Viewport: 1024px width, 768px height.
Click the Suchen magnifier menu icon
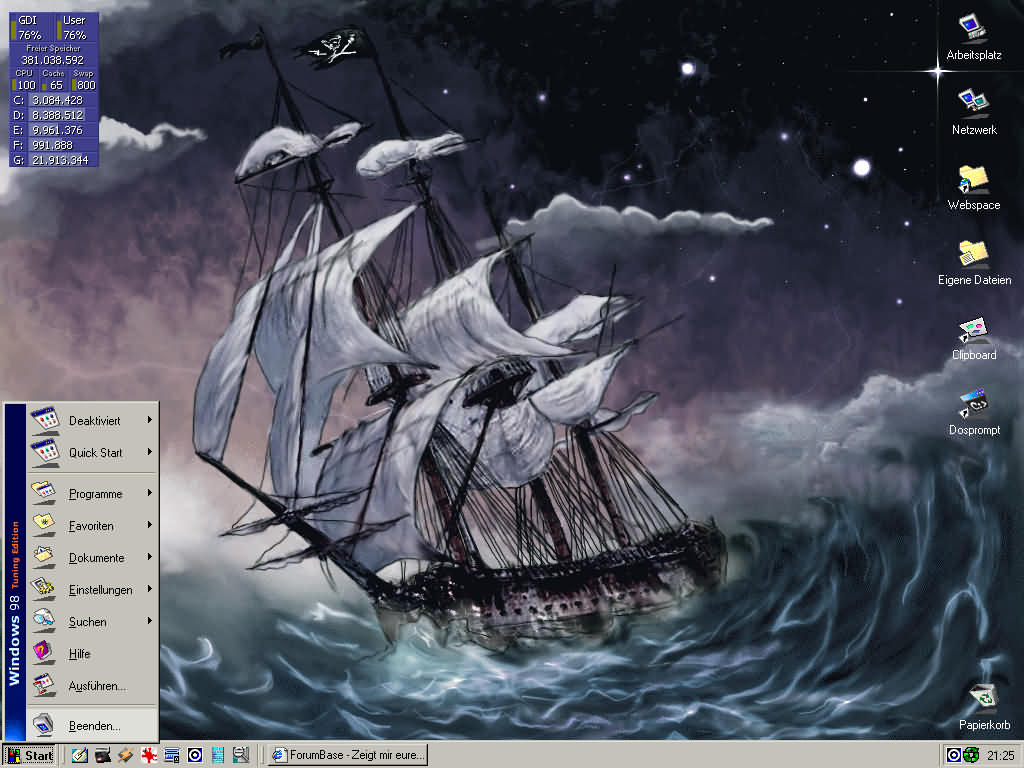(x=44, y=620)
